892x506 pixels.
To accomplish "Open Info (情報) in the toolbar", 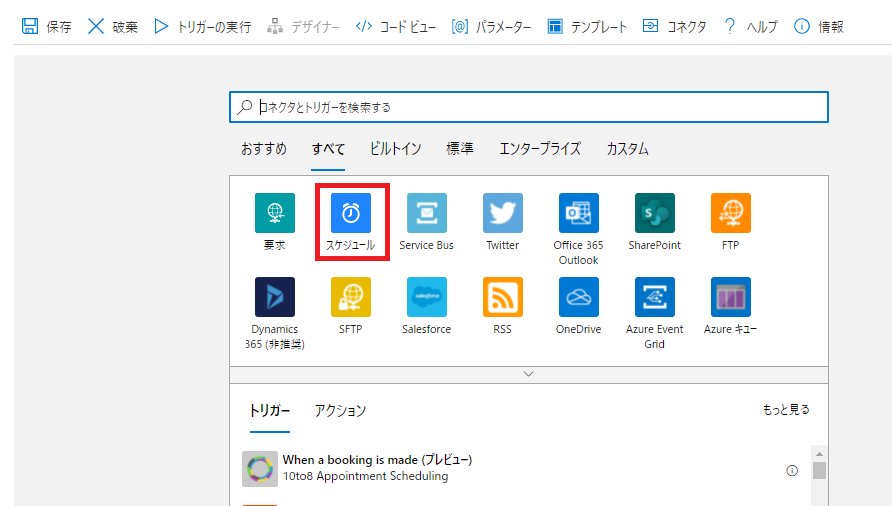I will click(x=819, y=27).
